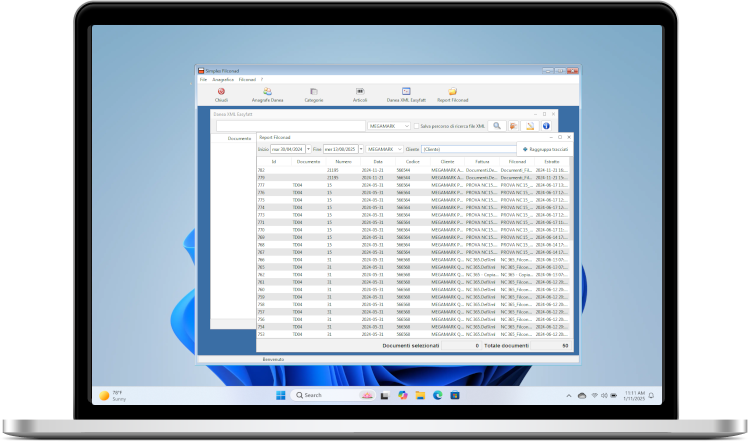Click the Inizio date field
This screenshot has height=442, width=749.
[288, 149]
